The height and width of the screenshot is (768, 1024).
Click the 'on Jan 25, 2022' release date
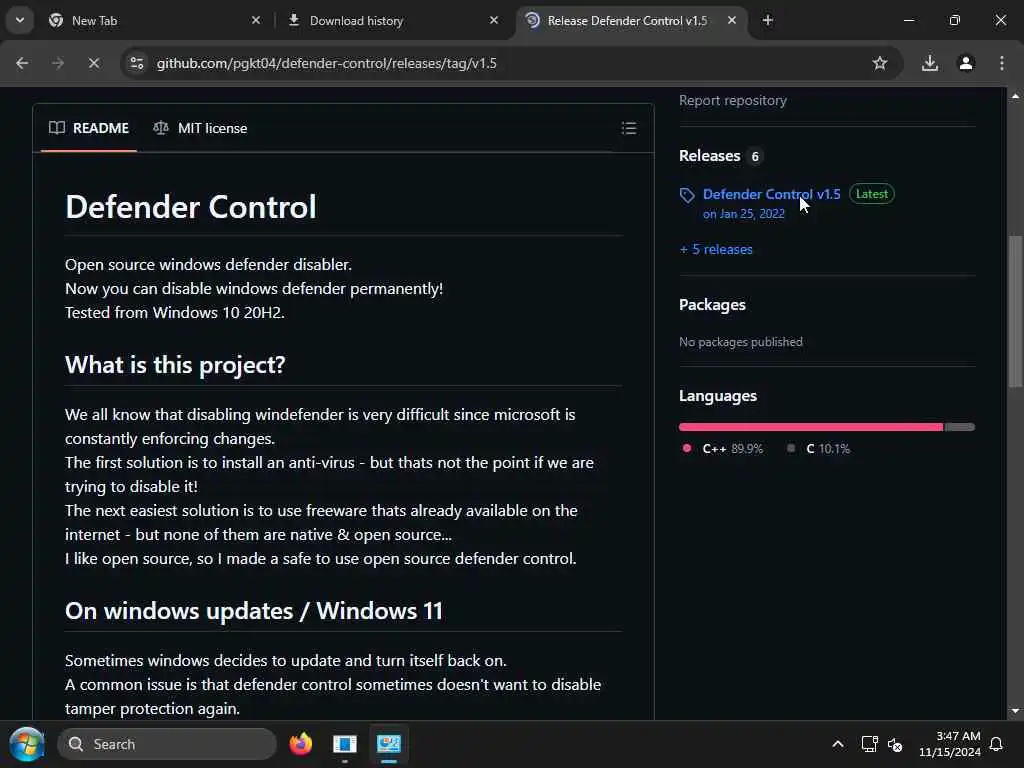(744, 214)
